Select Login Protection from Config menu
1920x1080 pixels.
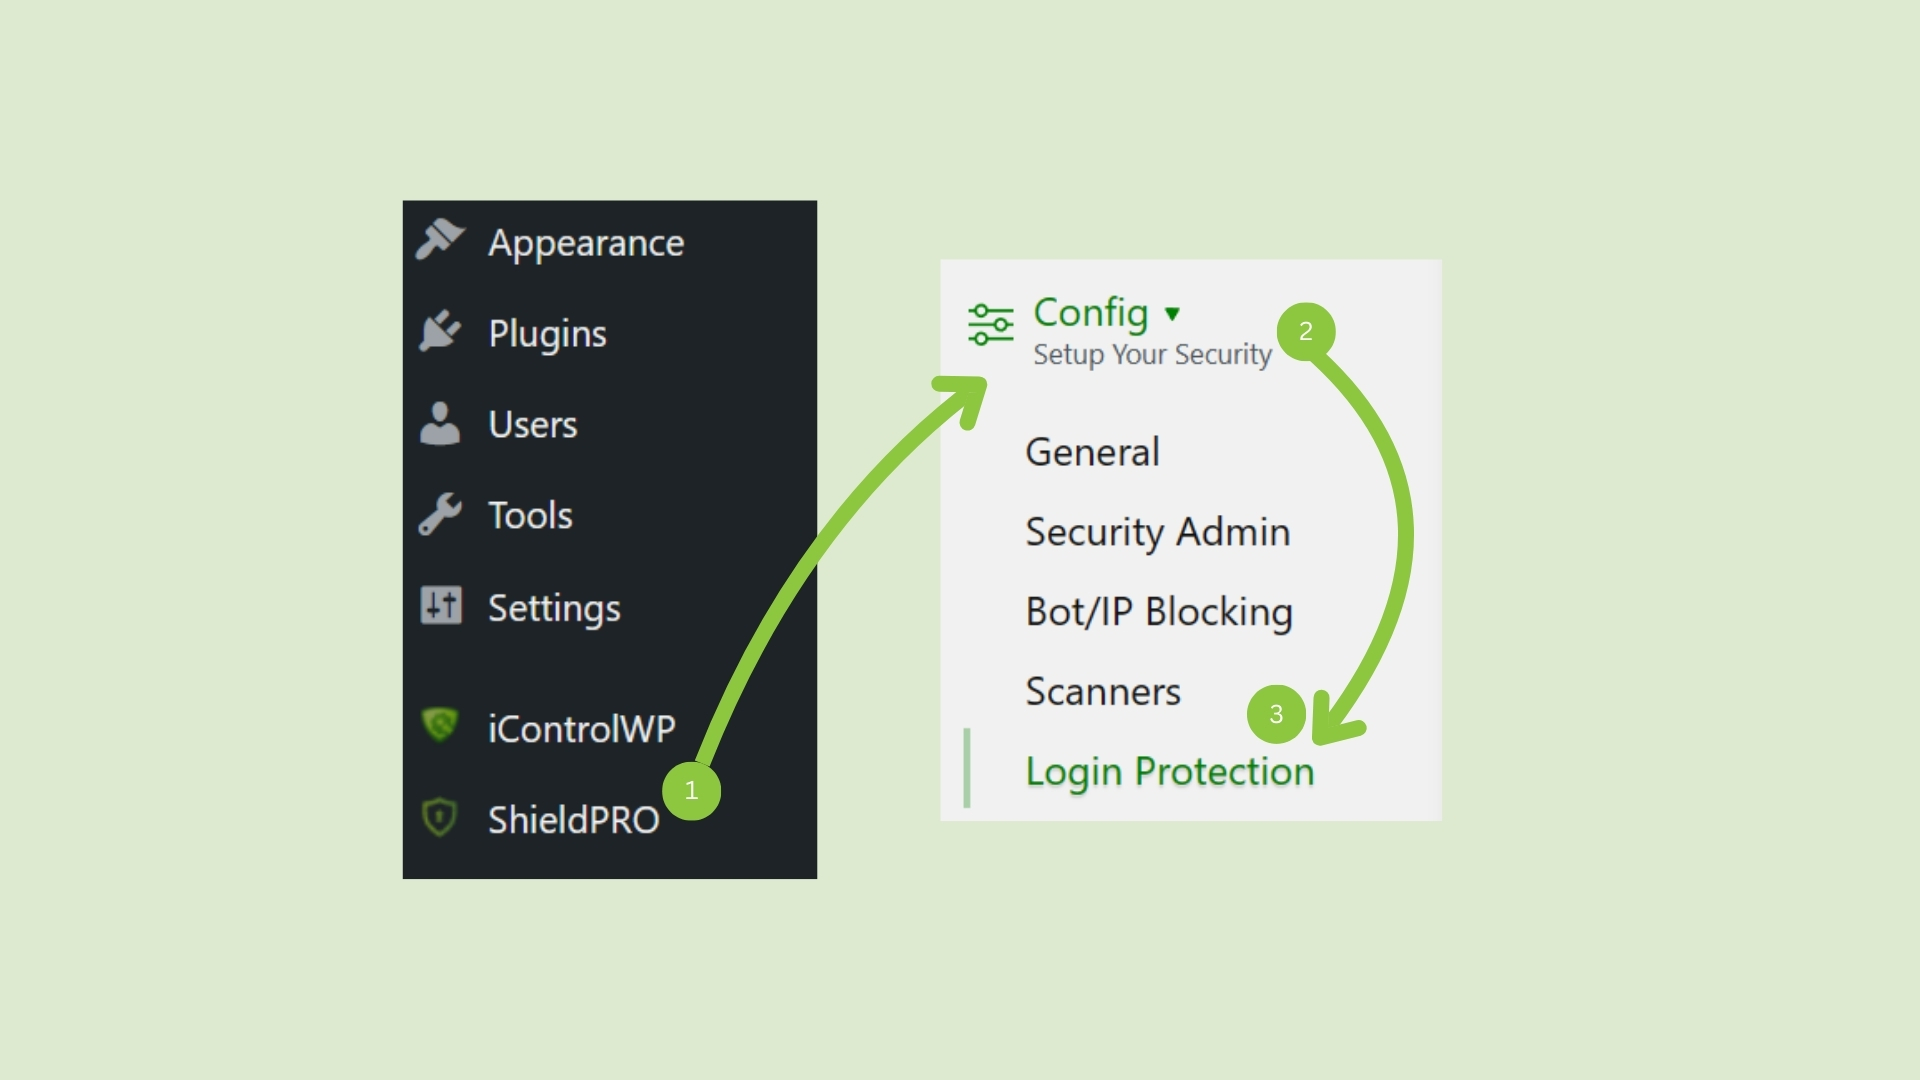[1168, 770]
